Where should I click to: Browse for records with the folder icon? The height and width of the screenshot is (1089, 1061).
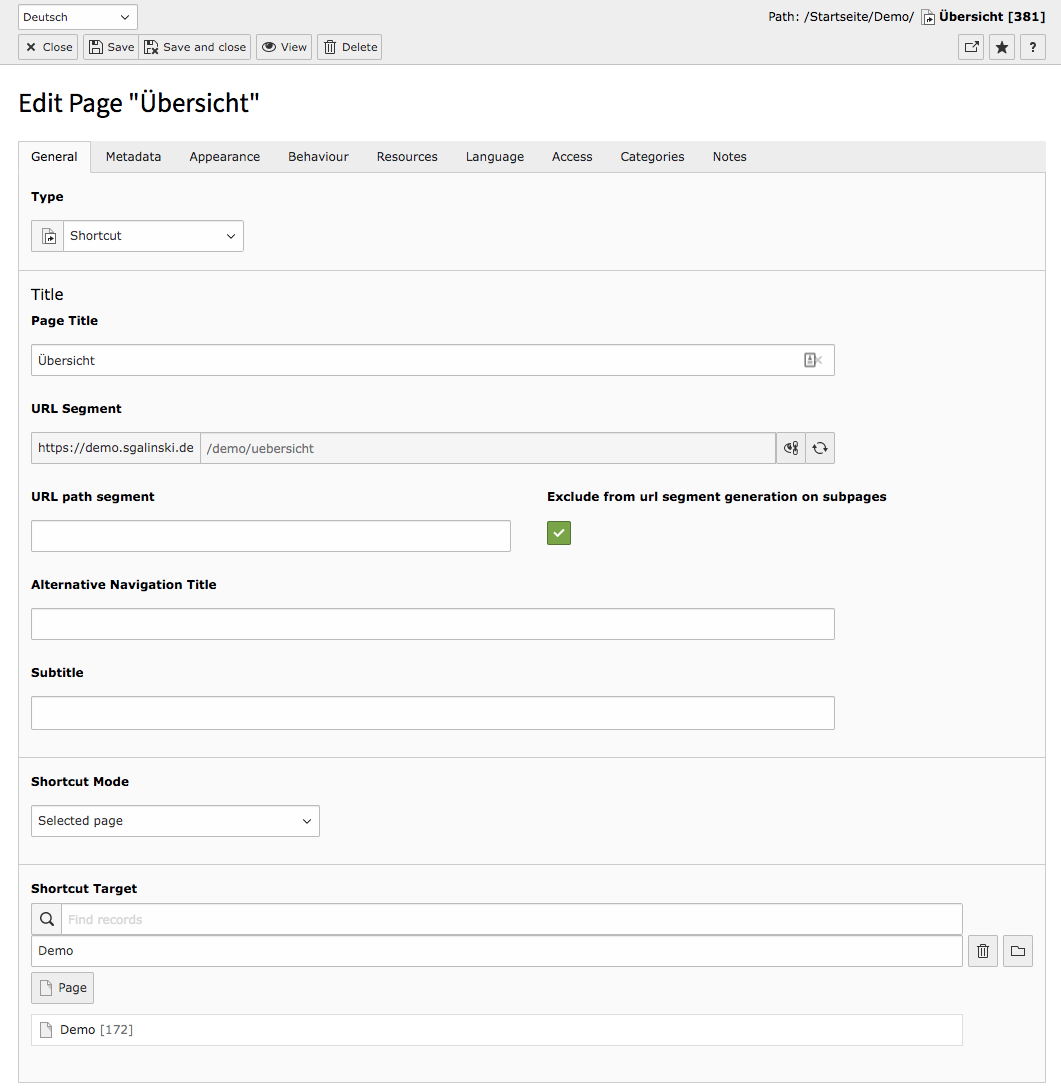(x=1017, y=950)
